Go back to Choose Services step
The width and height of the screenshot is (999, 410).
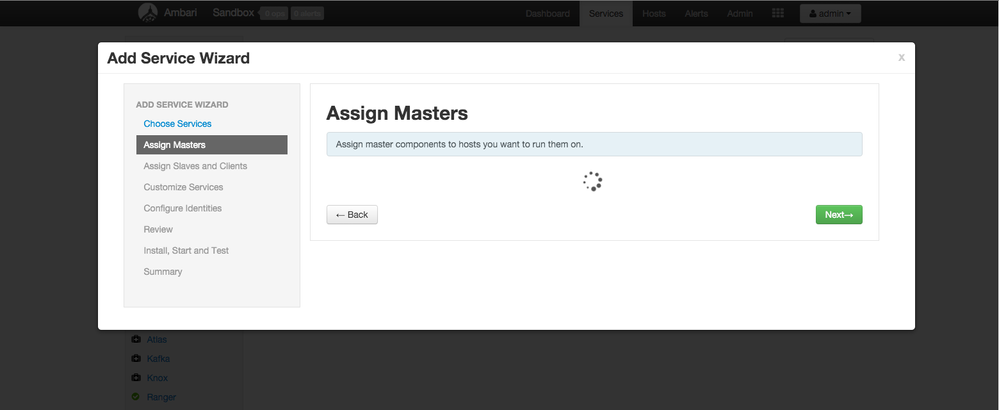tap(177, 124)
